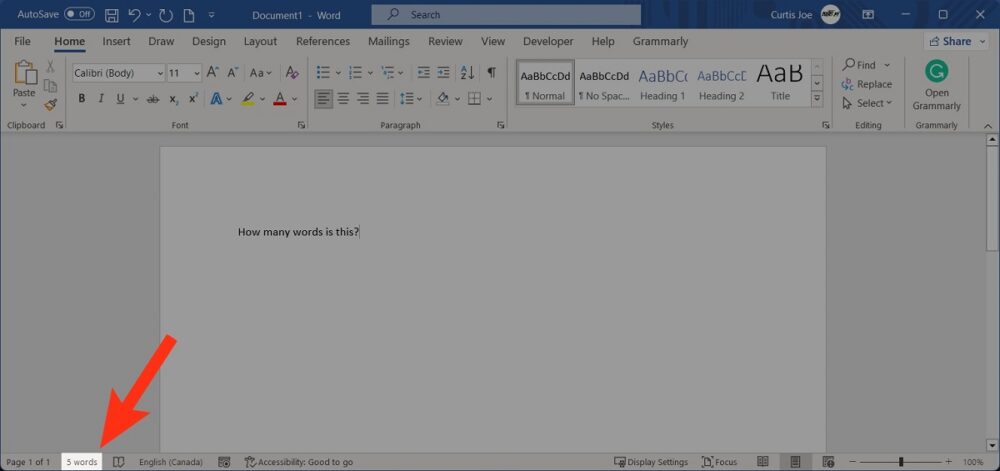Expand the Styles gallery more arrow
This screenshot has height=471, width=1000.
click(817, 99)
